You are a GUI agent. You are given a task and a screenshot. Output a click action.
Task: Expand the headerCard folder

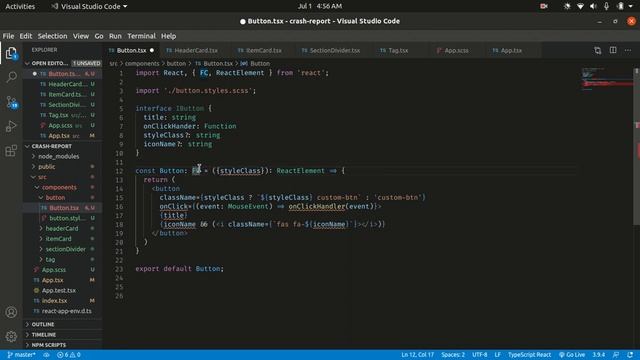pyautogui.click(x=62, y=229)
